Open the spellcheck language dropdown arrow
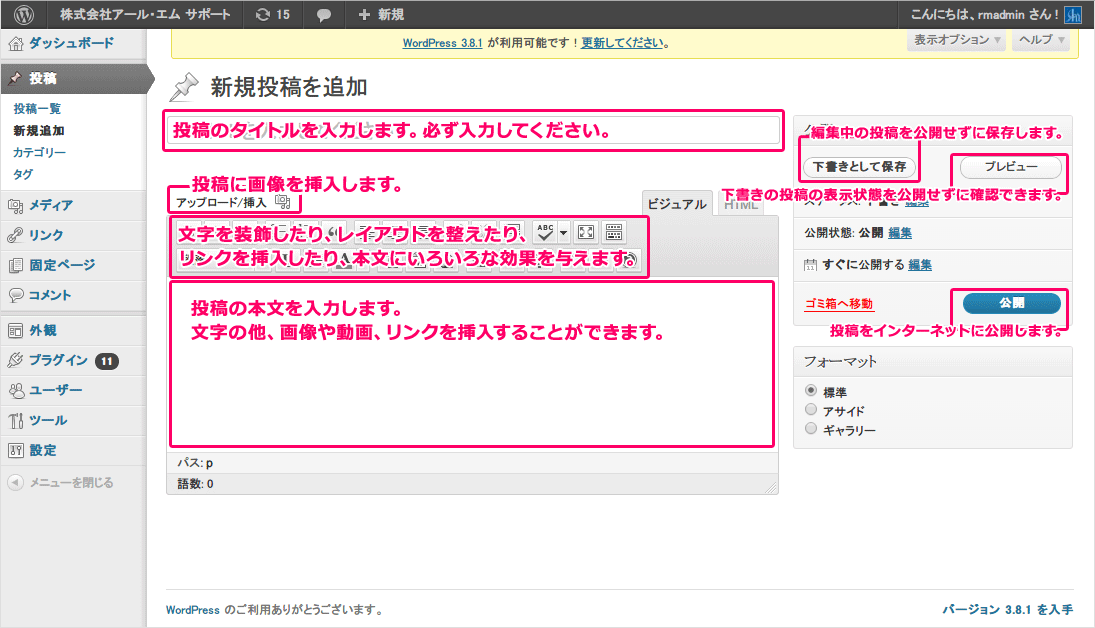The width and height of the screenshot is (1095, 628). (564, 232)
